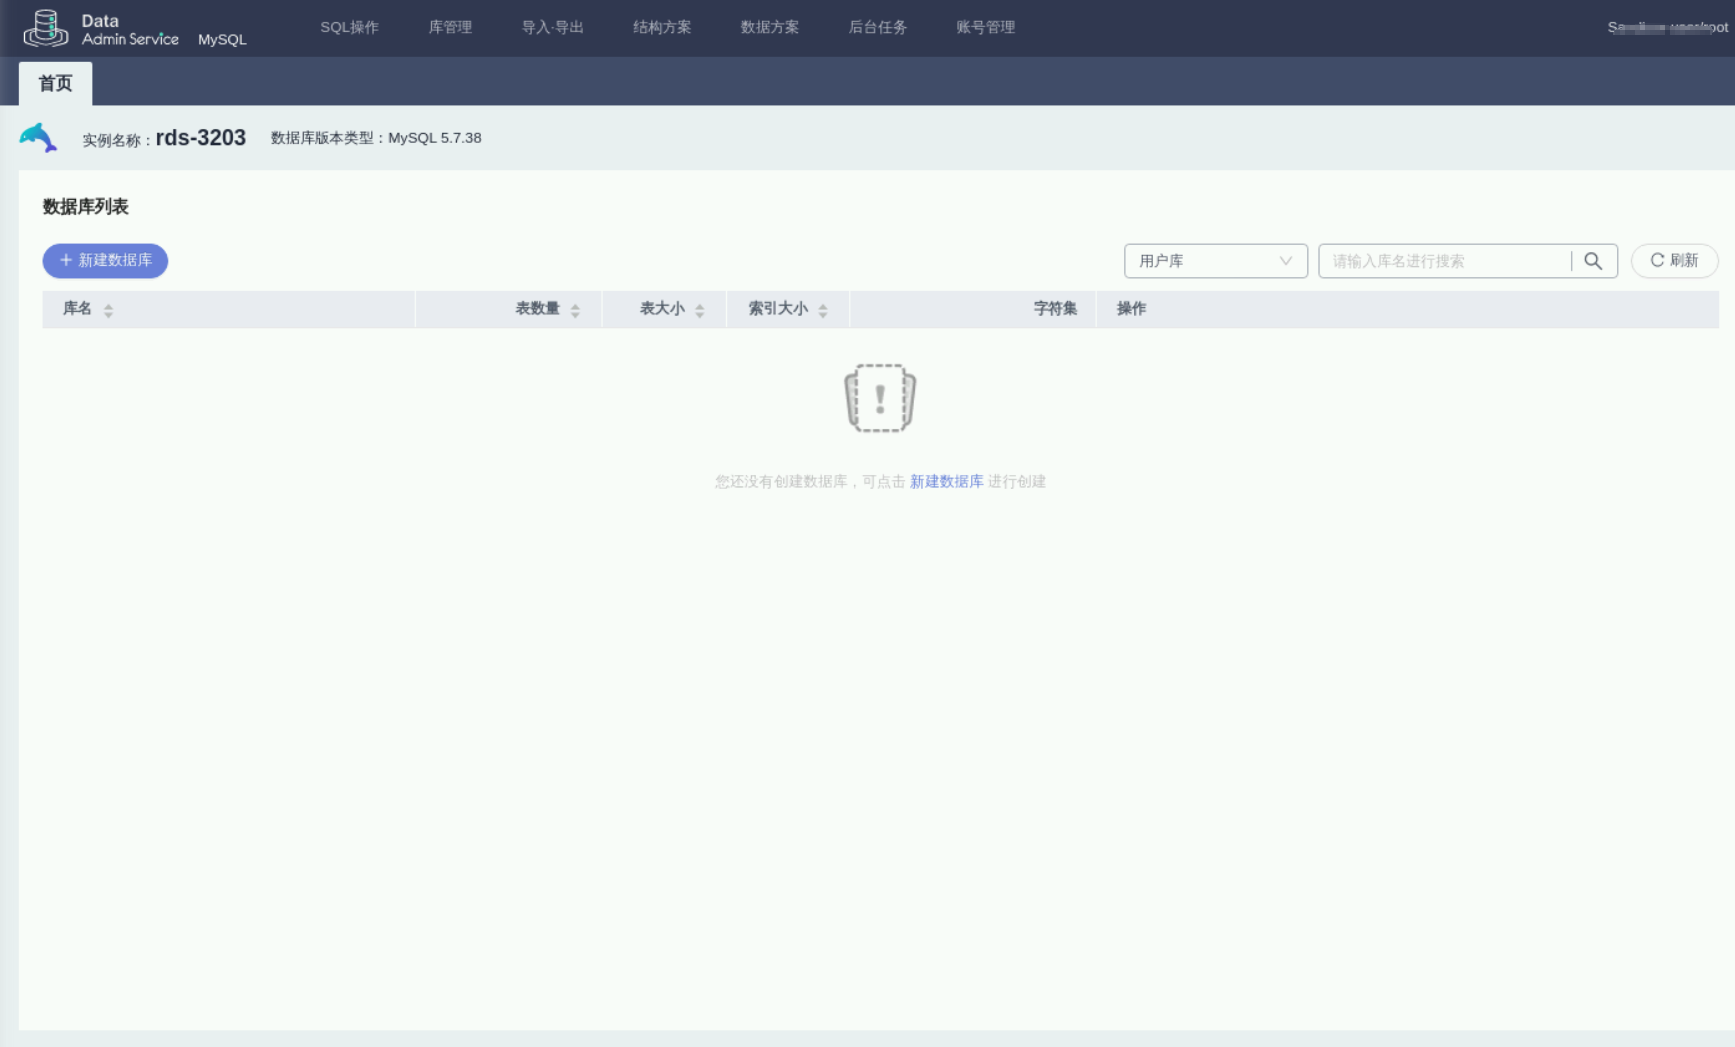This screenshot has height=1047, width=1735.
Task: Open the 数据方案 menu
Action: click(770, 27)
